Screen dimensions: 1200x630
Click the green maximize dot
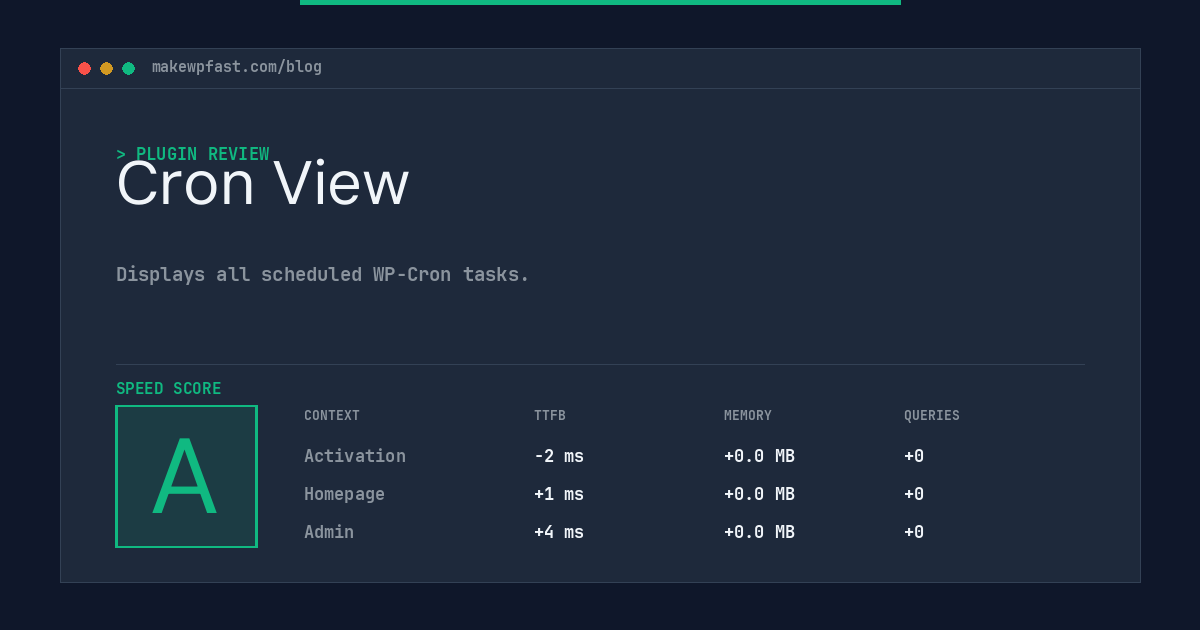[x=128, y=68]
